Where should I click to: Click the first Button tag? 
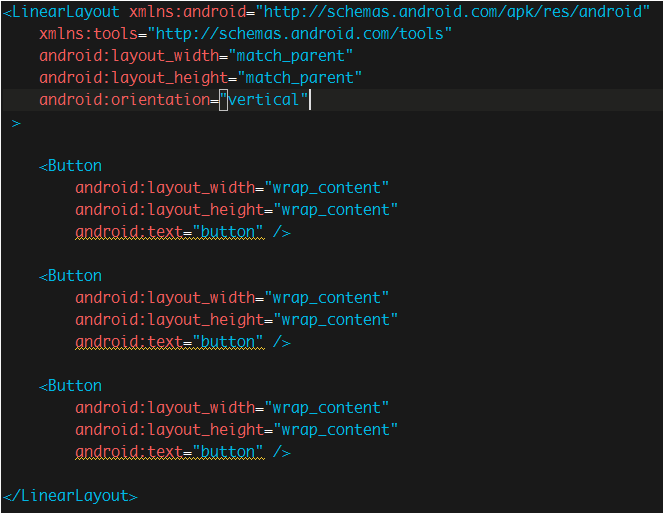point(70,165)
